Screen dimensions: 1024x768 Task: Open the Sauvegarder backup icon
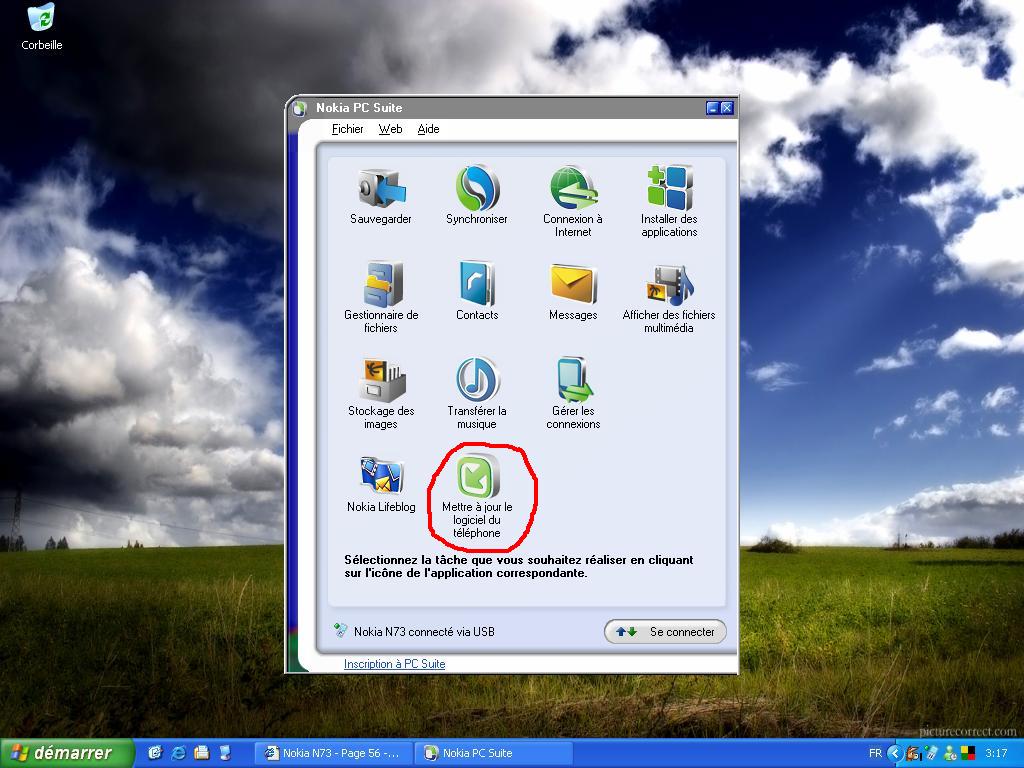pyautogui.click(x=381, y=188)
